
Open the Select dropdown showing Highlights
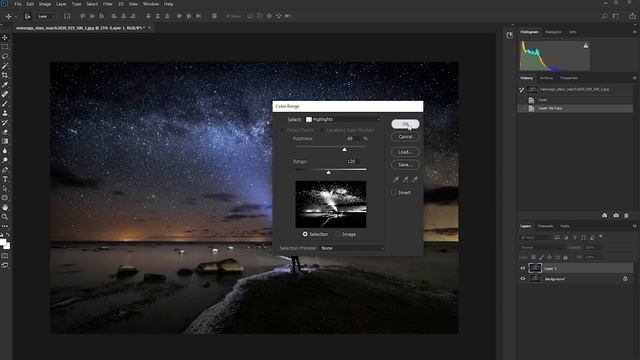pyautogui.click(x=343, y=119)
